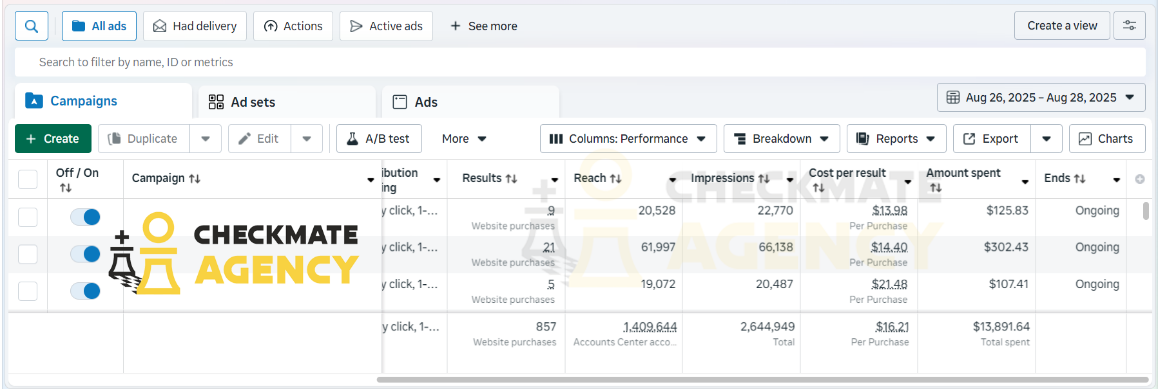The image size is (1158, 389).
Task: Sort the Amount spent column
Action: coord(936,188)
